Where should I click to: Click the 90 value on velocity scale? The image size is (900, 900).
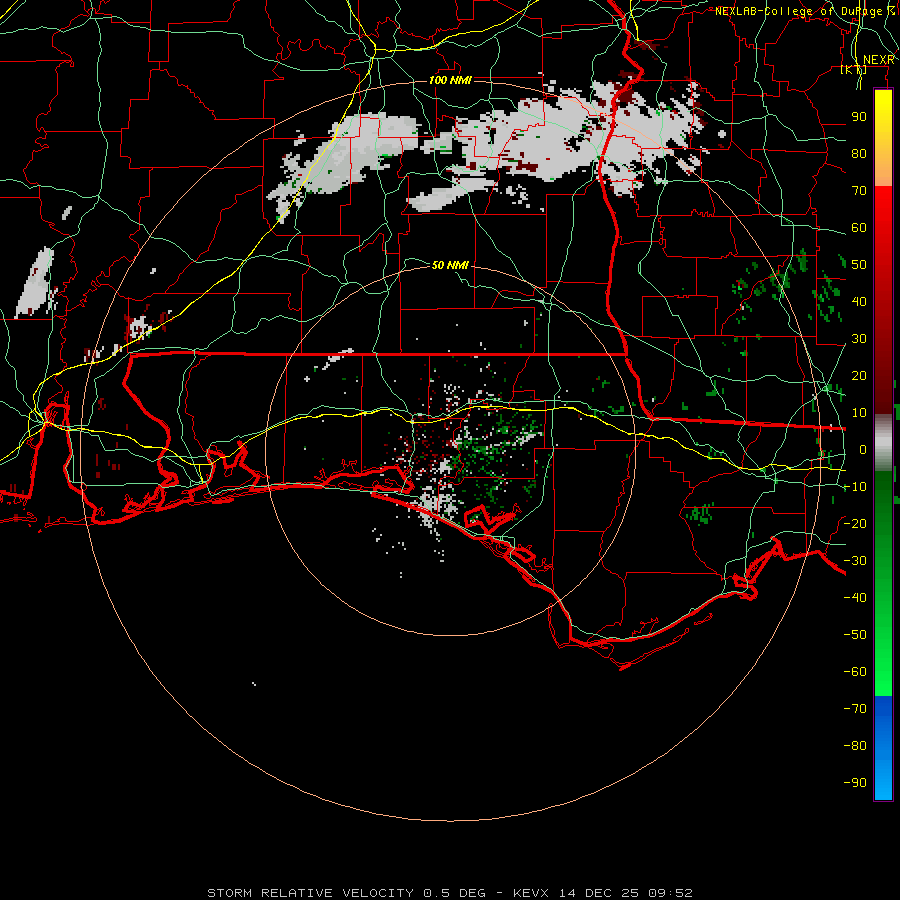pyautogui.click(x=859, y=117)
